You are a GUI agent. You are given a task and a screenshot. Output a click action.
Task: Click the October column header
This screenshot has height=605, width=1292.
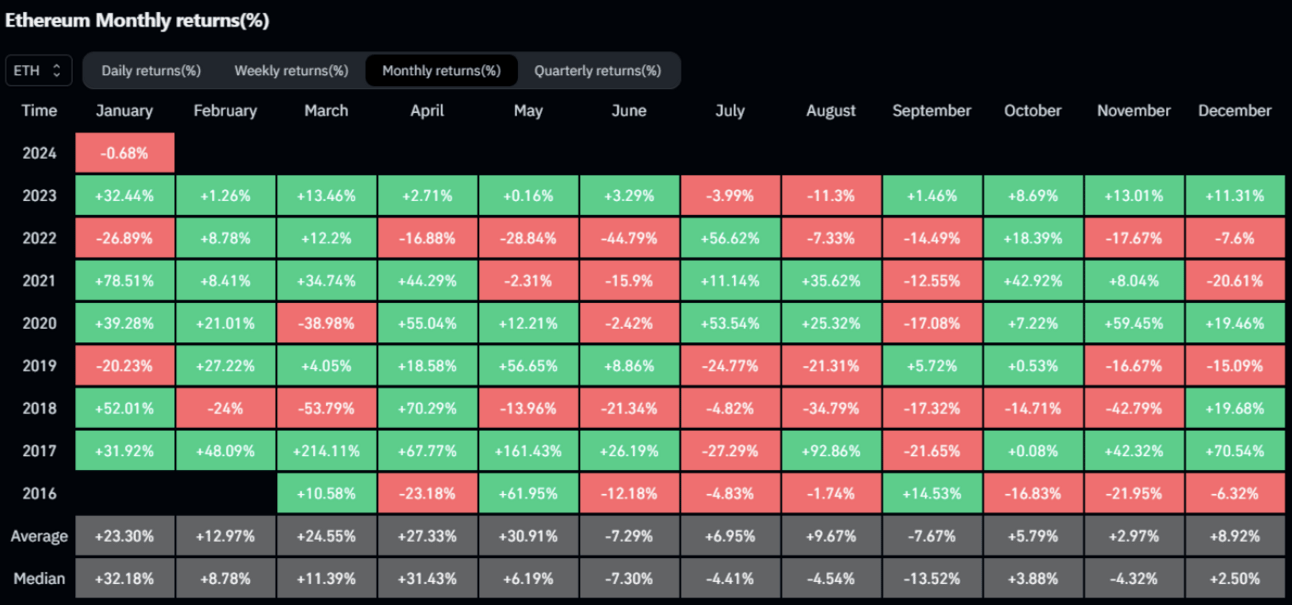click(x=1033, y=111)
